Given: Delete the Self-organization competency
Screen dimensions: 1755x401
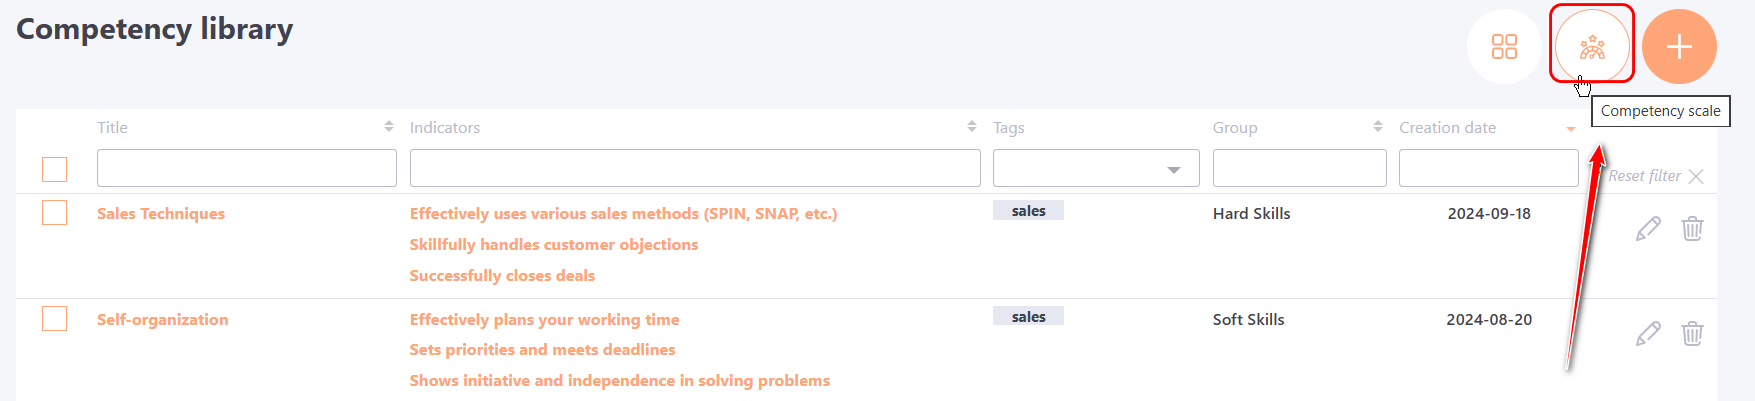Looking at the screenshot, I should pyautogui.click(x=1692, y=333).
